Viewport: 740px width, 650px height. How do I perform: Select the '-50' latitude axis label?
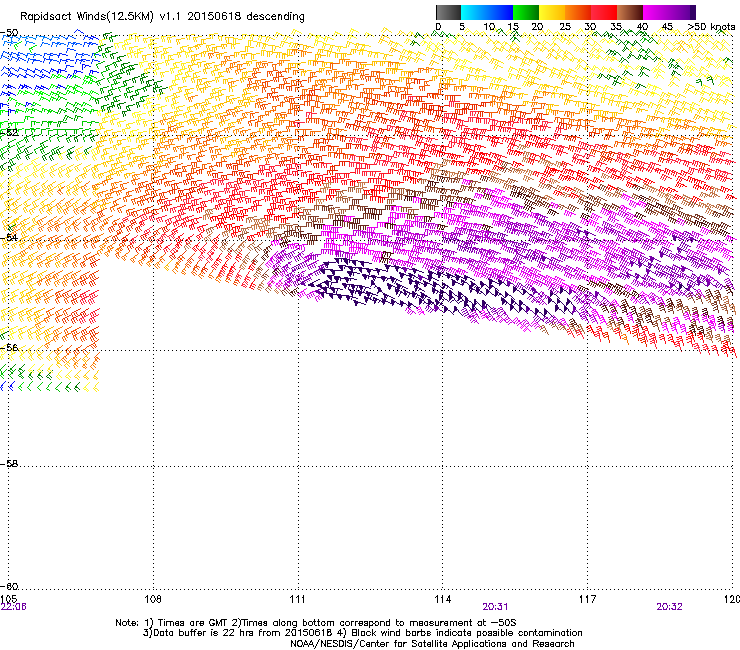(x=9, y=33)
